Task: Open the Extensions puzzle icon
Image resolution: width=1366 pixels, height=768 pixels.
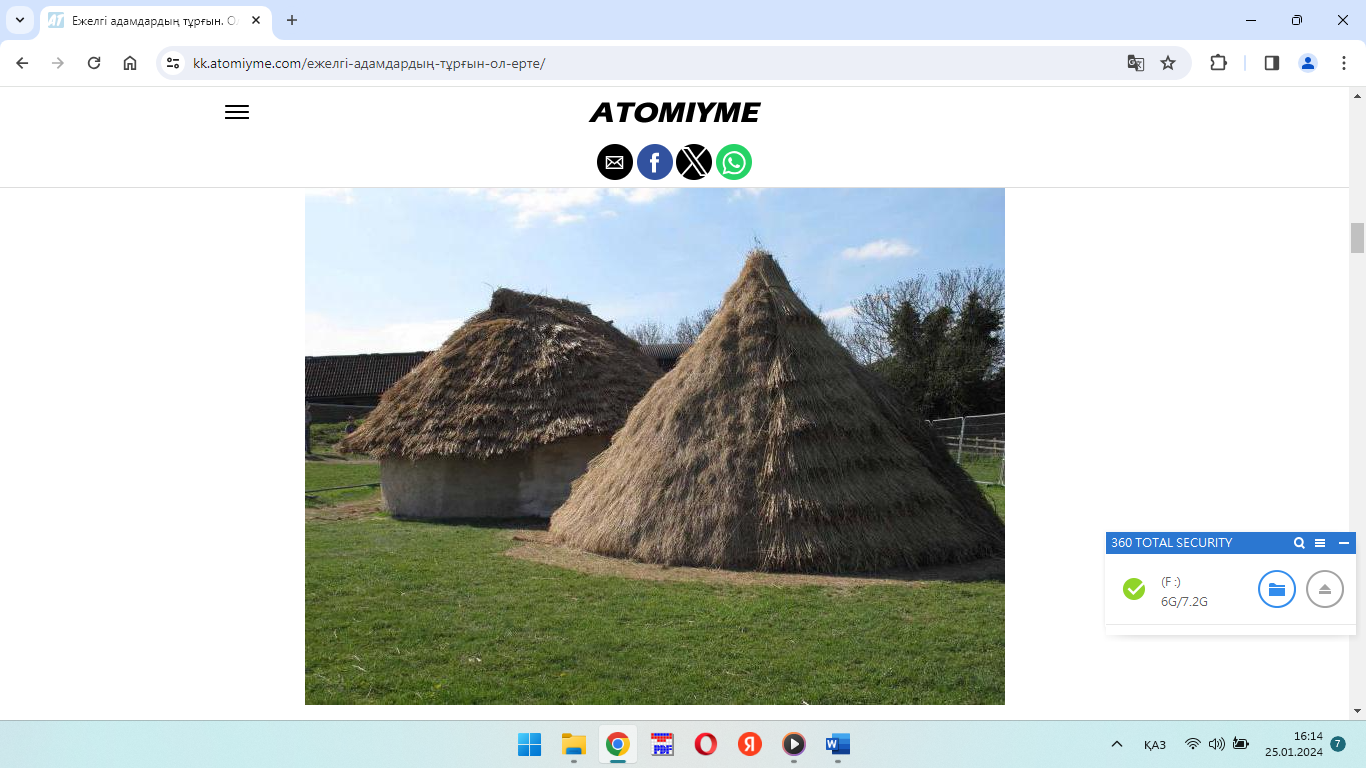Action: coord(1218,63)
